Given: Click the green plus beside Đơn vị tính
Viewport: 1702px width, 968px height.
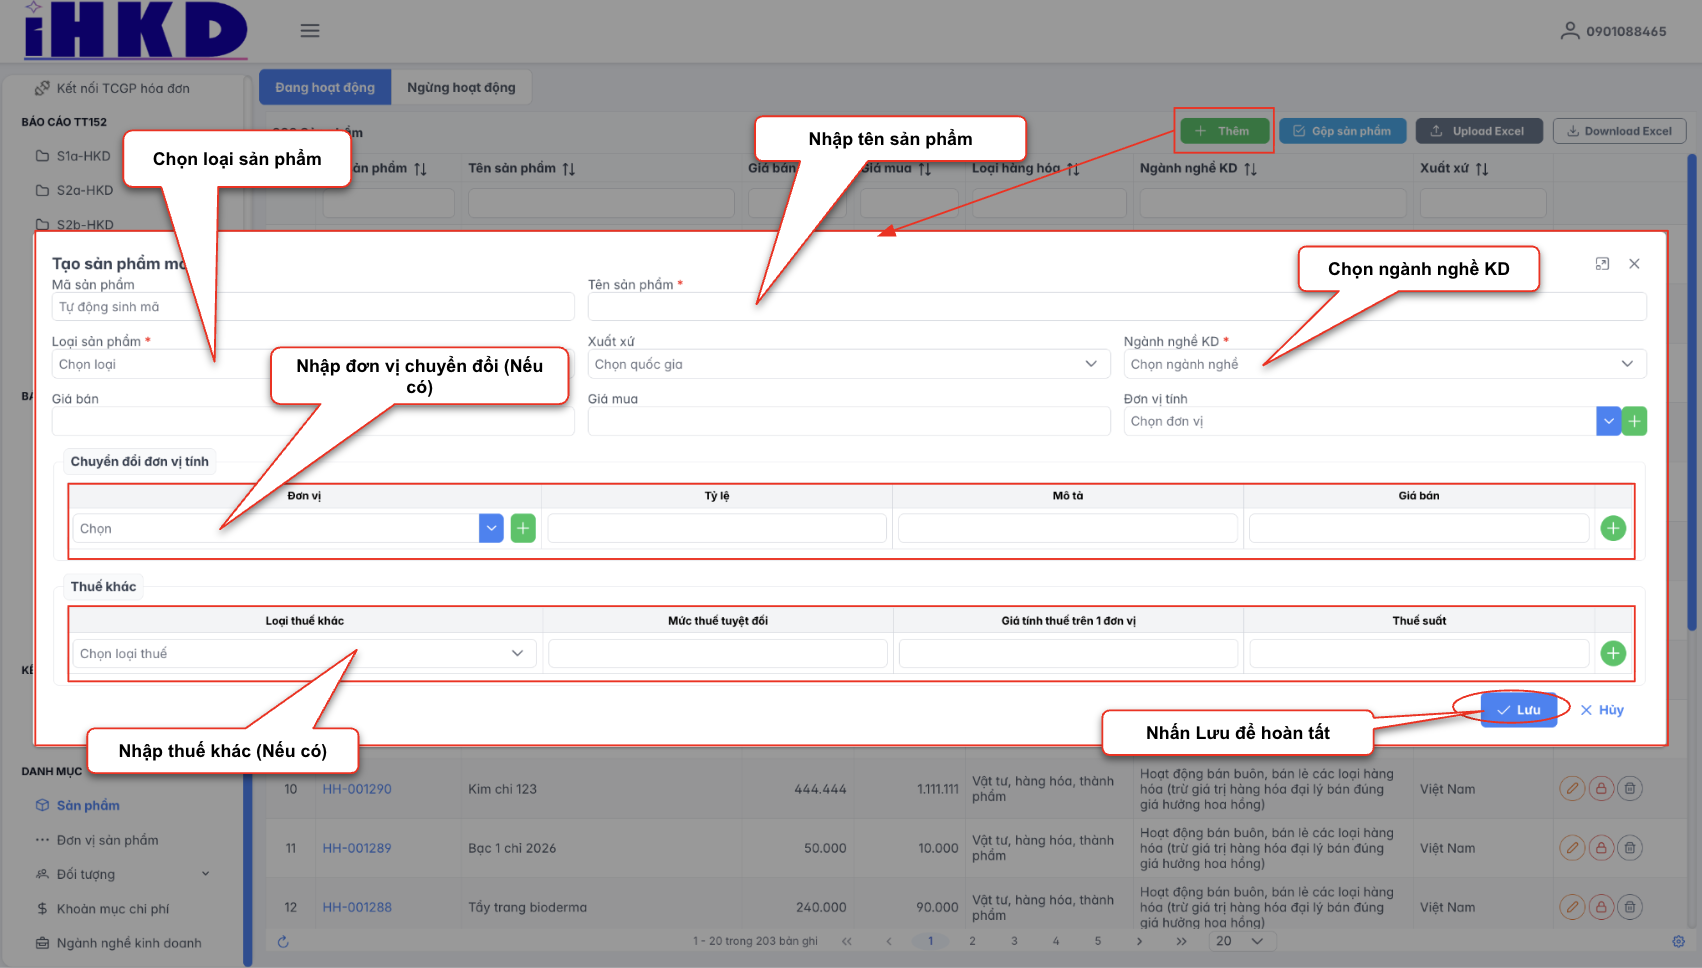Looking at the screenshot, I should pos(1634,421).
